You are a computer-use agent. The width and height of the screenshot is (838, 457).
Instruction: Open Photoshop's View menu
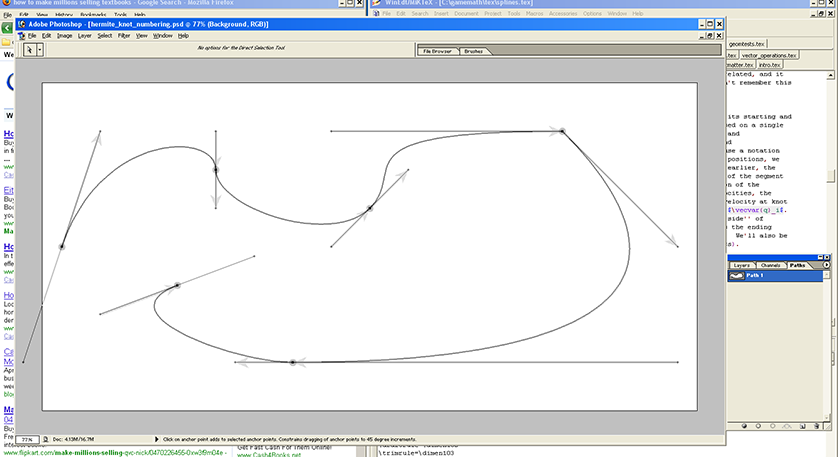point(142,36)
